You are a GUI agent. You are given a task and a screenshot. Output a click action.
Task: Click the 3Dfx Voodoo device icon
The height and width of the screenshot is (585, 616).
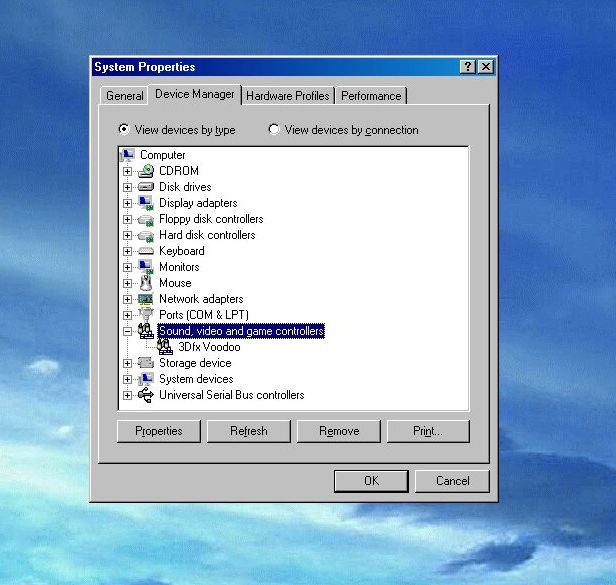(165, 347)
